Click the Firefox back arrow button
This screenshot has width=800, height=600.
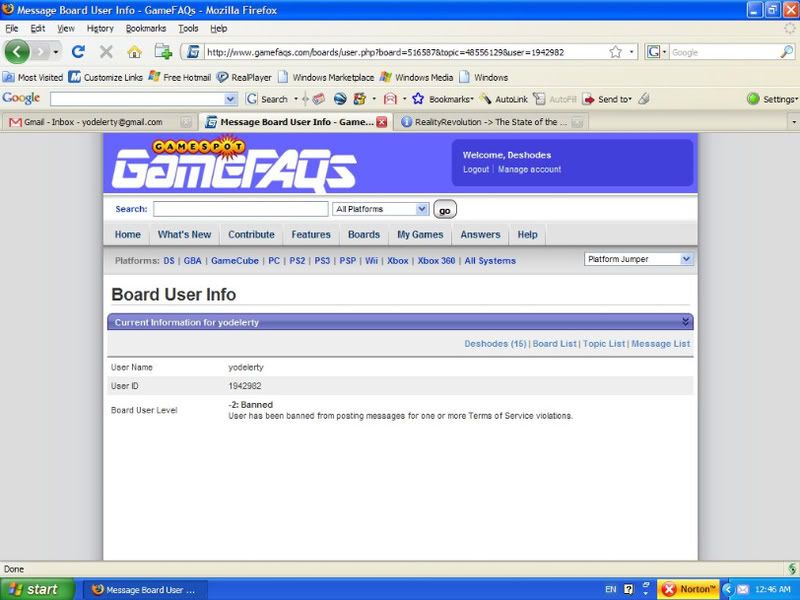[18, 51]
